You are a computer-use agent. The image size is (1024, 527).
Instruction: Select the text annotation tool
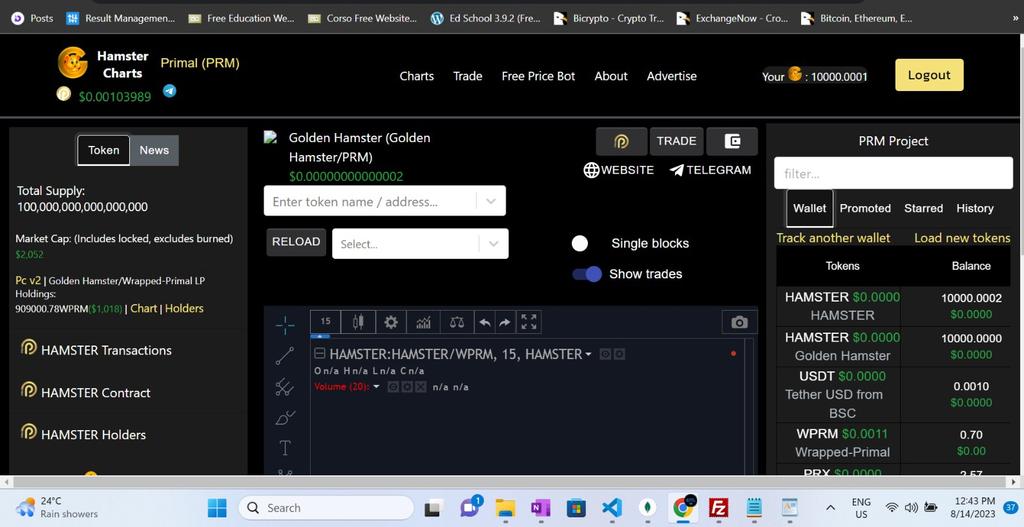coord(285,448)
